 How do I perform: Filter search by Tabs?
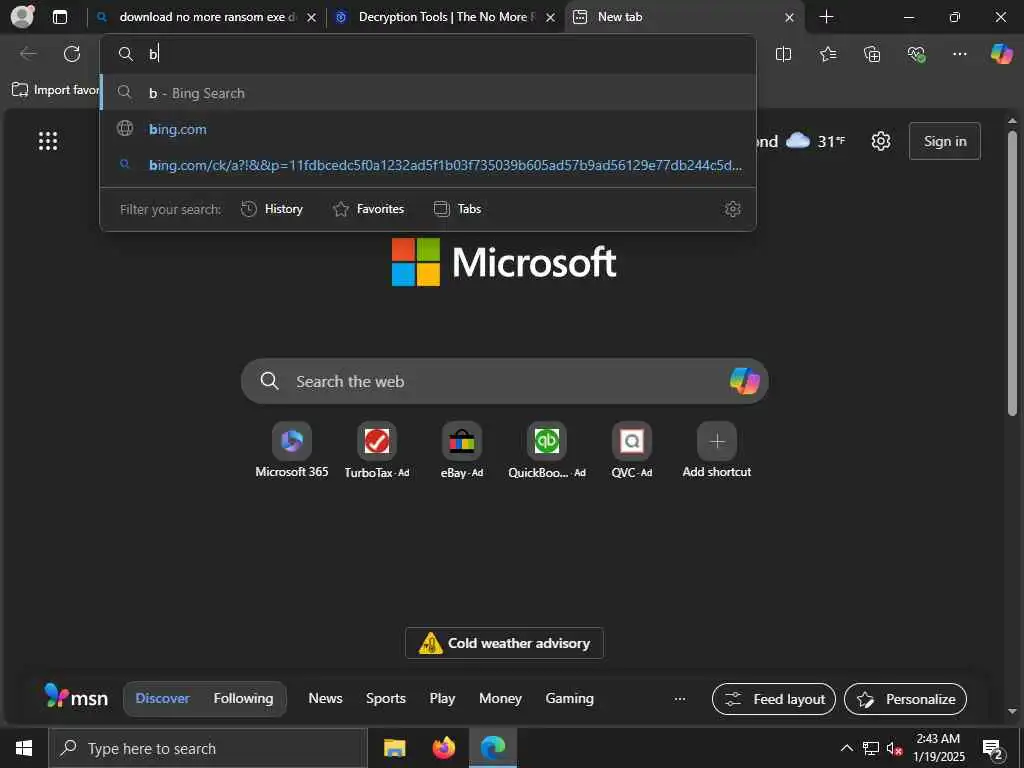pyautogui.click(x=458, y=209)
